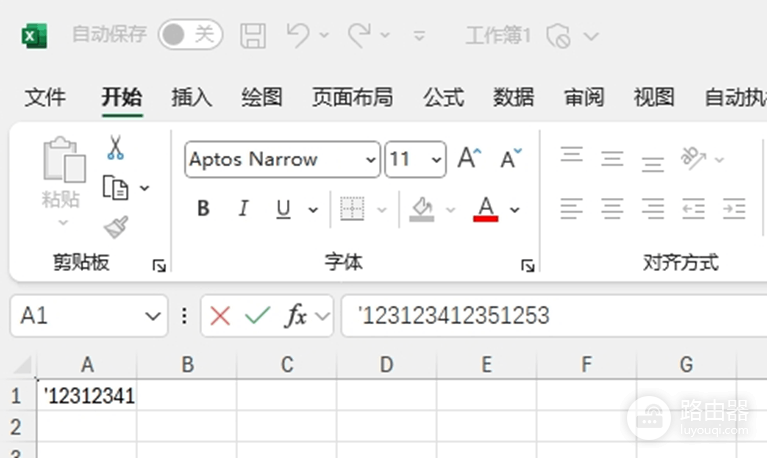The height and width of the screenshot is (458, 767).
Task: Click the Format Painter brush icon
Action: (116, 227)
